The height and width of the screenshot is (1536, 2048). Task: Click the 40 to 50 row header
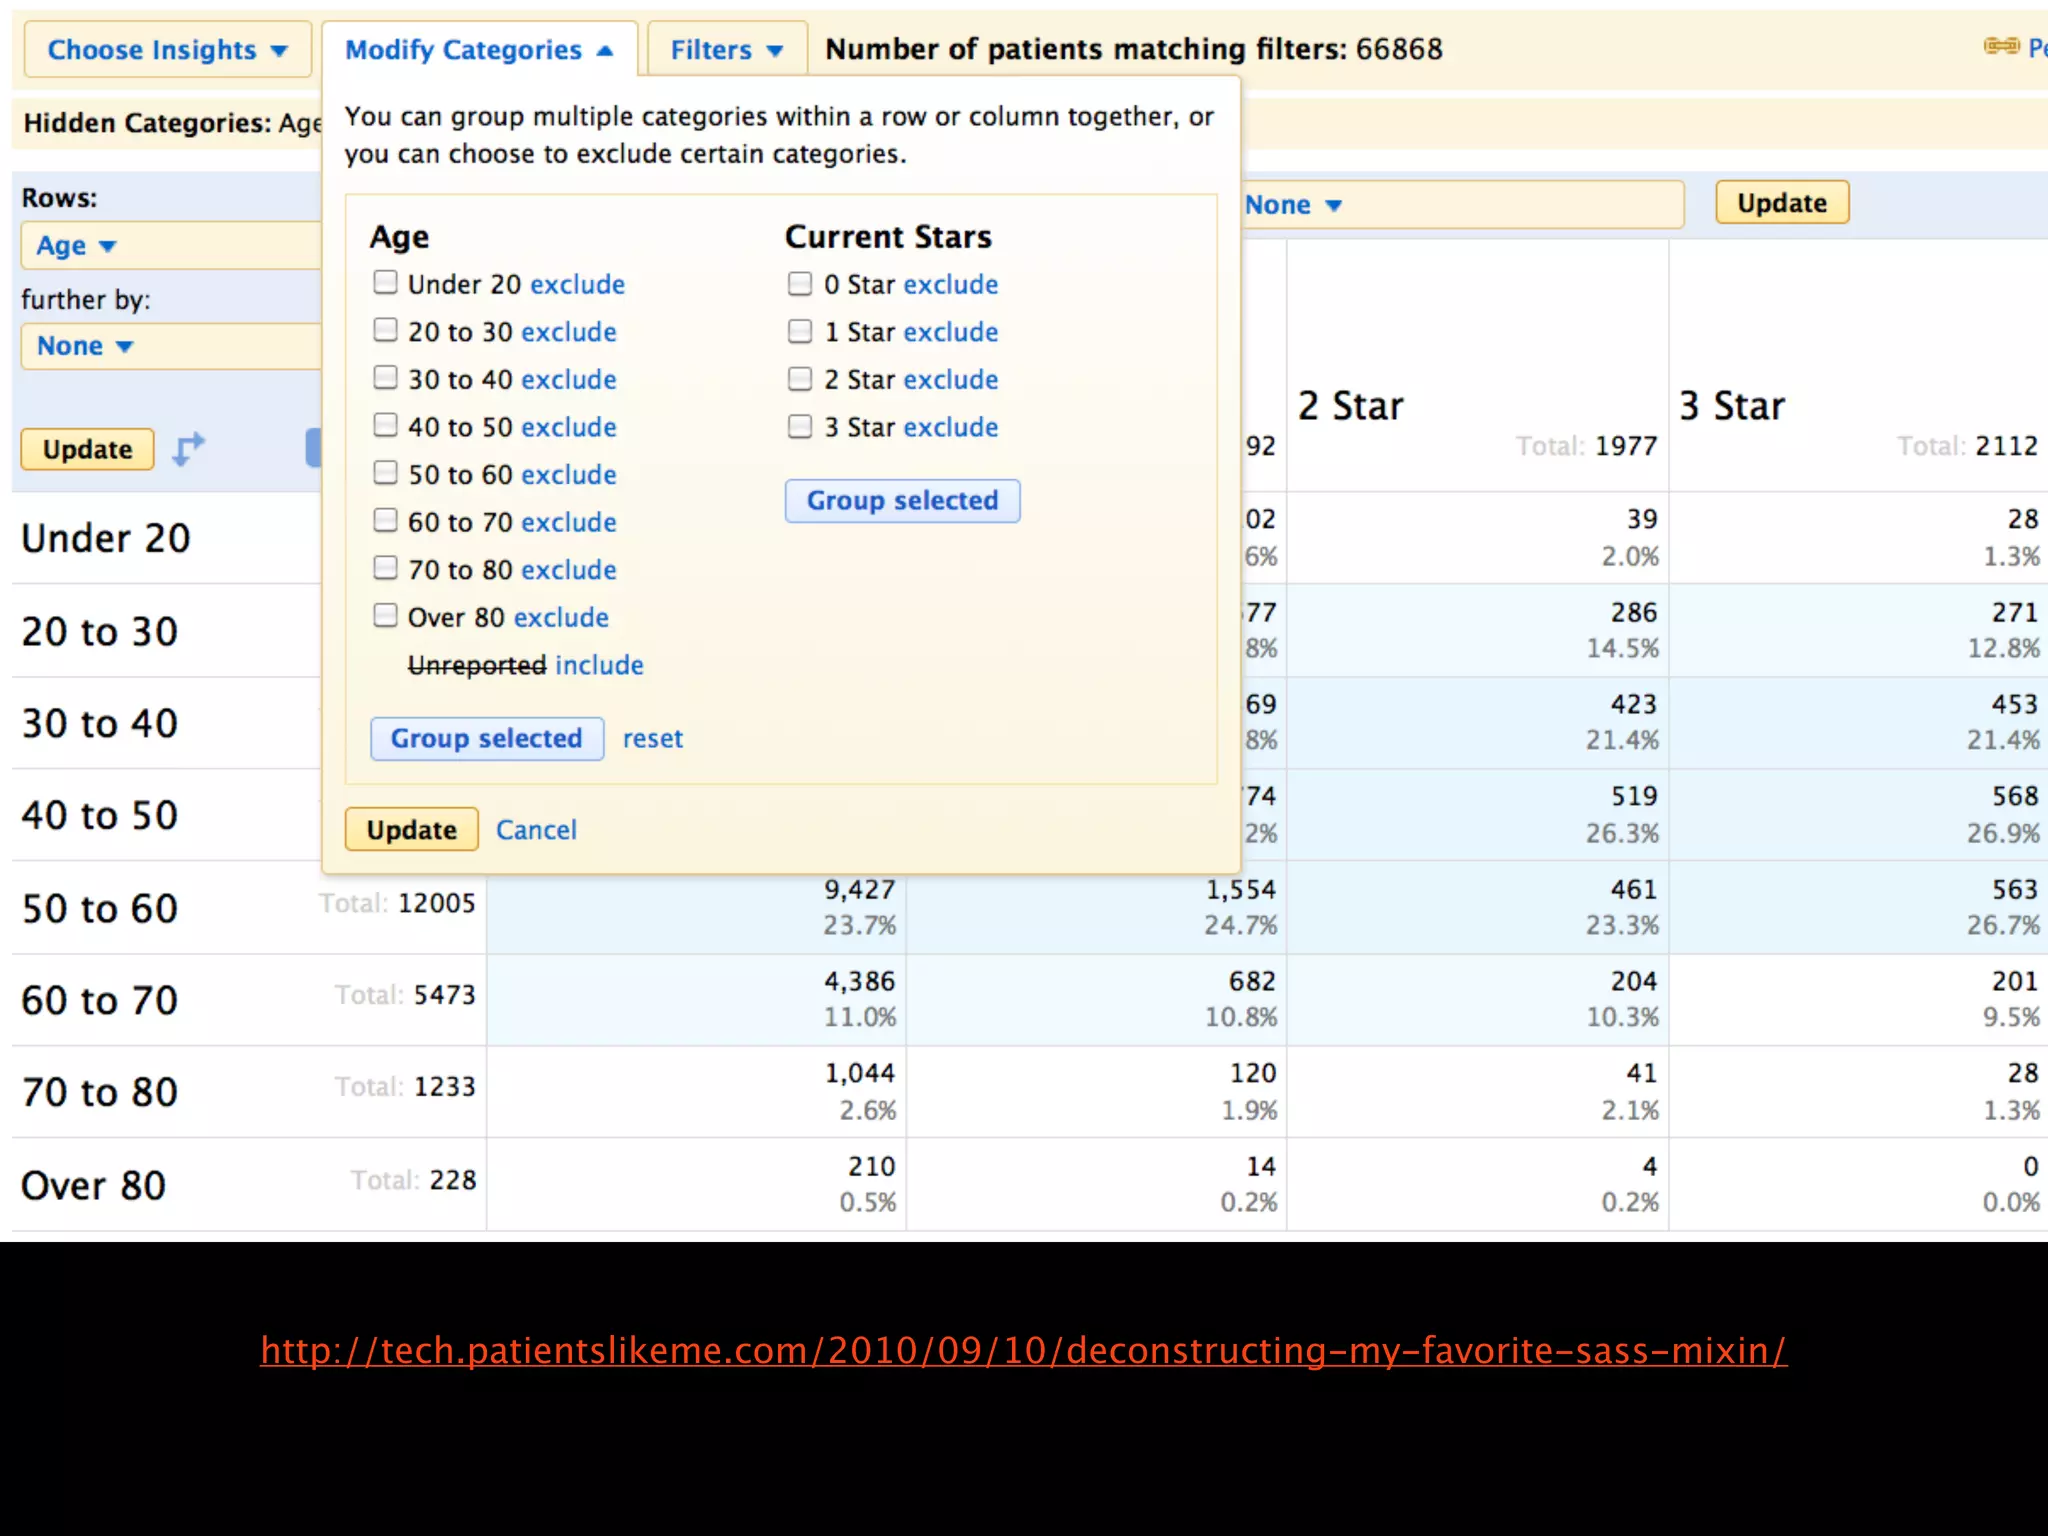(x=100, y=816)
